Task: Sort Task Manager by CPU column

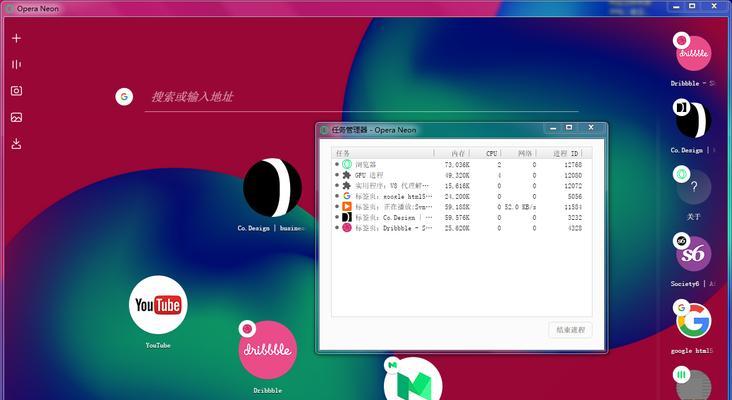Action: pos(486,153)
